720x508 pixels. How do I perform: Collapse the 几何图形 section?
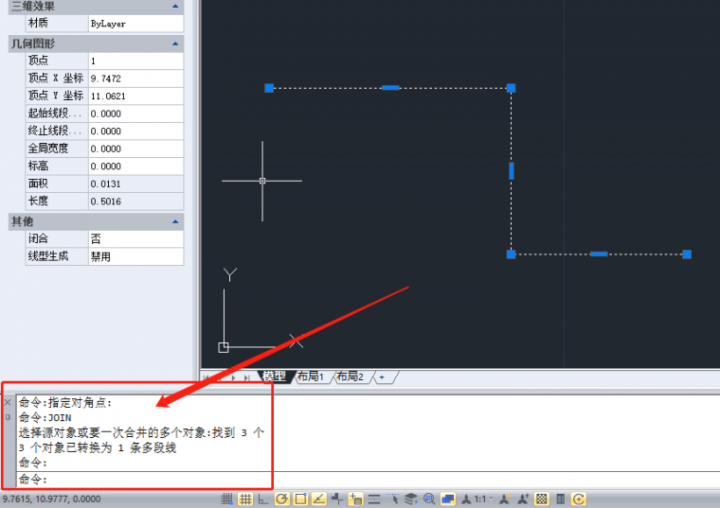175,44
